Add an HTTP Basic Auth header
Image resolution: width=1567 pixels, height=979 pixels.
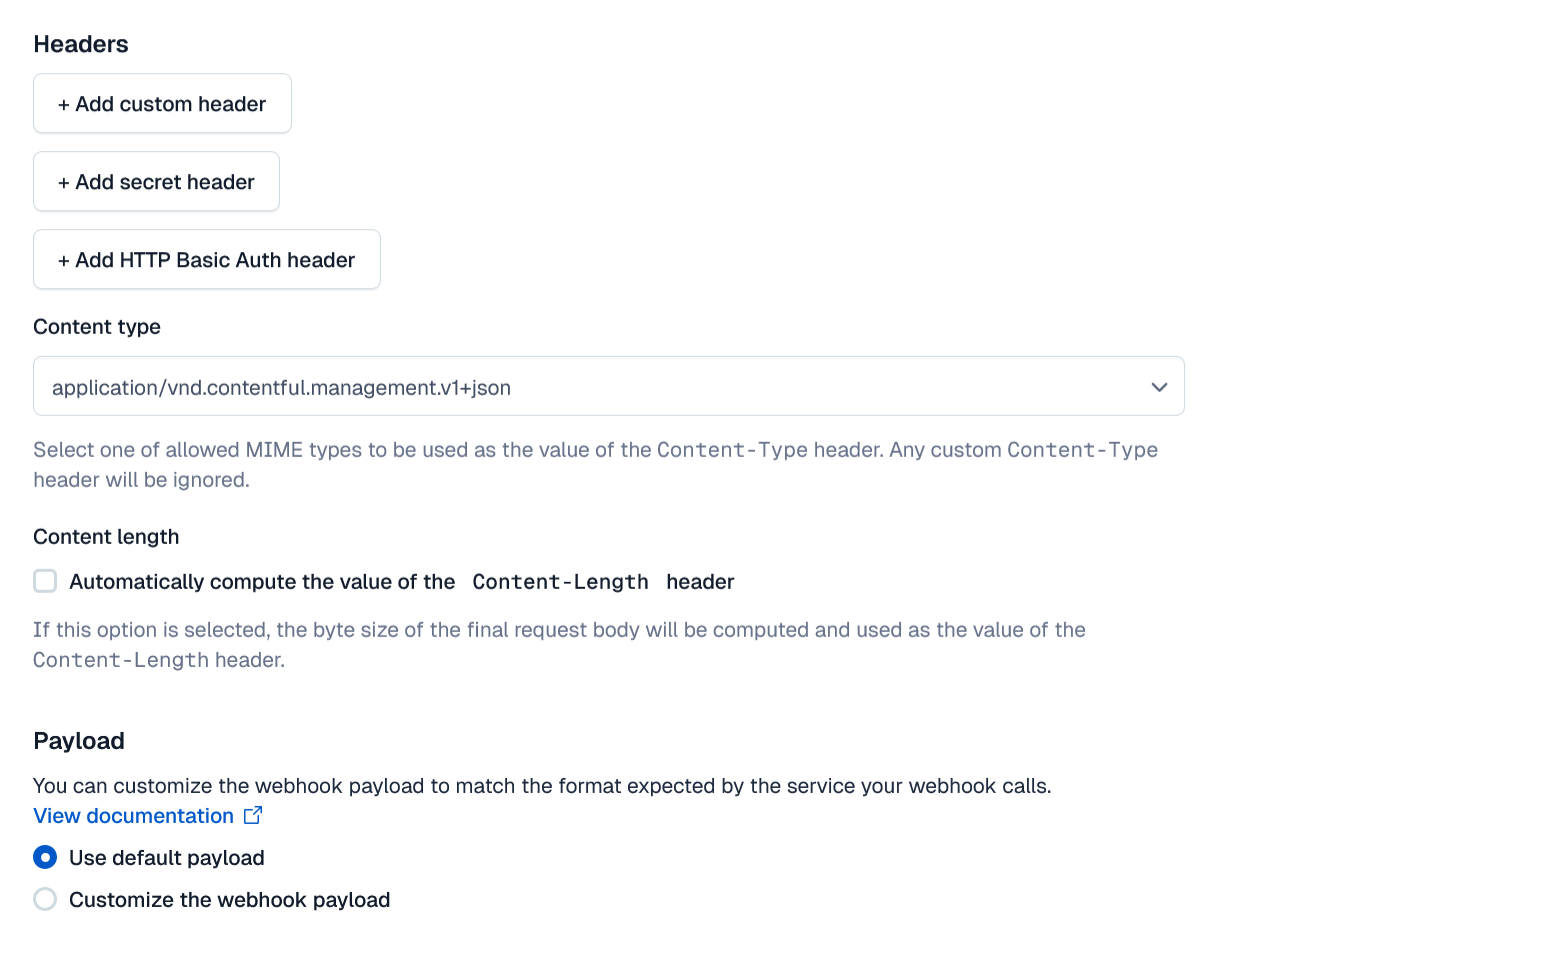click(206, 259)
